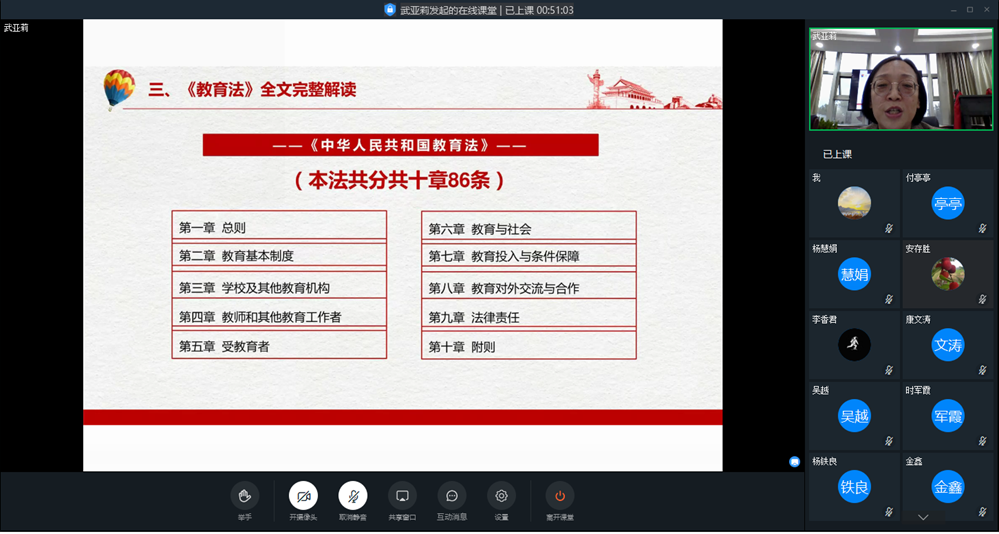
Task: Click the 慧娟 participant avatar
Action: click(x=854, y=274)
